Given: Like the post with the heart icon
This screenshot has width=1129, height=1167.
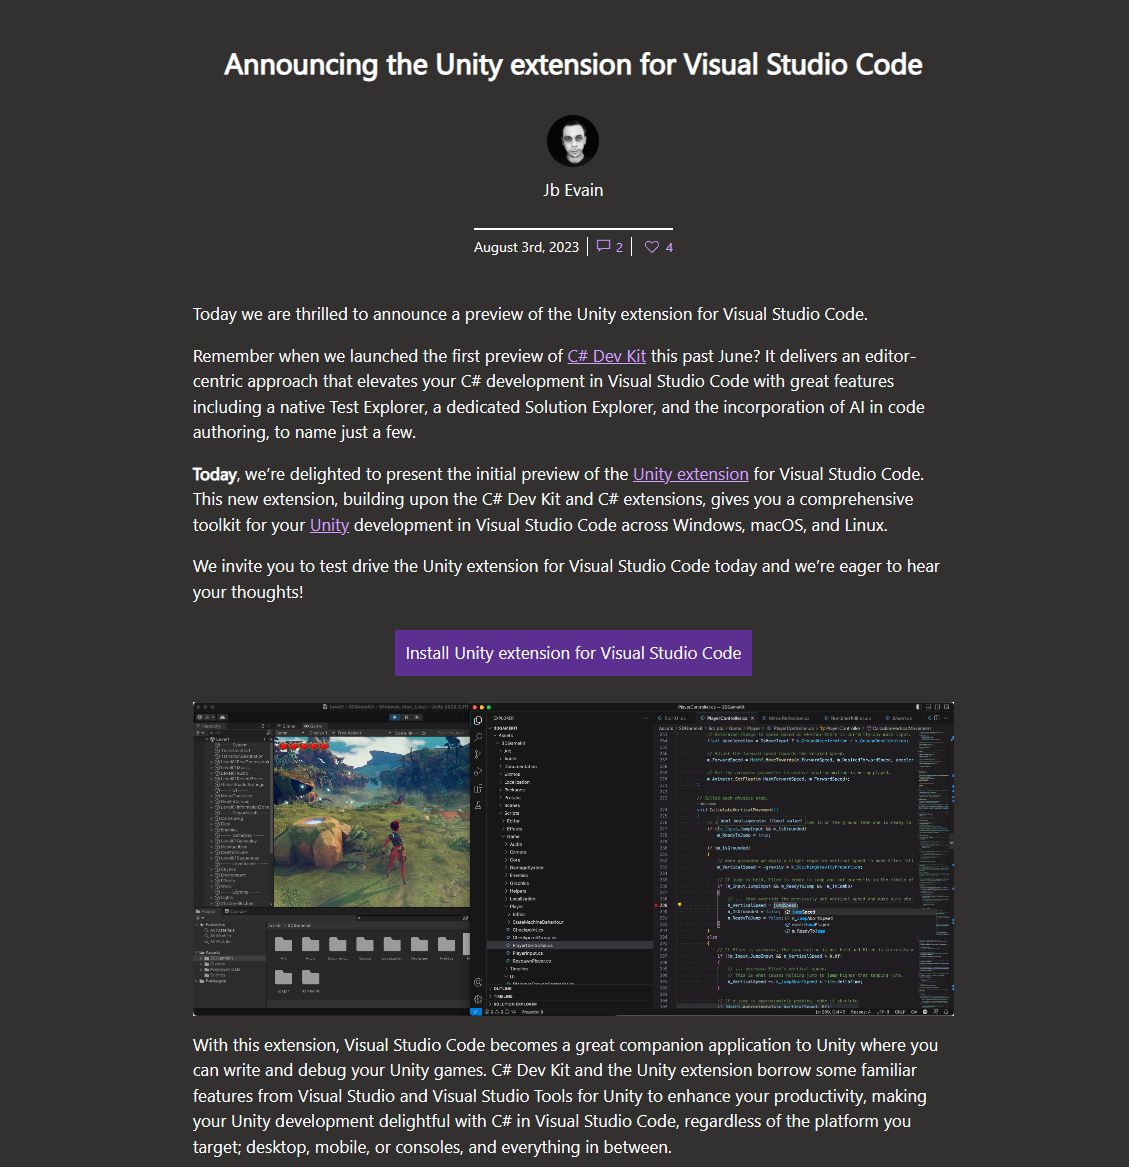Looking at the screenshot, I should point(651,247).
